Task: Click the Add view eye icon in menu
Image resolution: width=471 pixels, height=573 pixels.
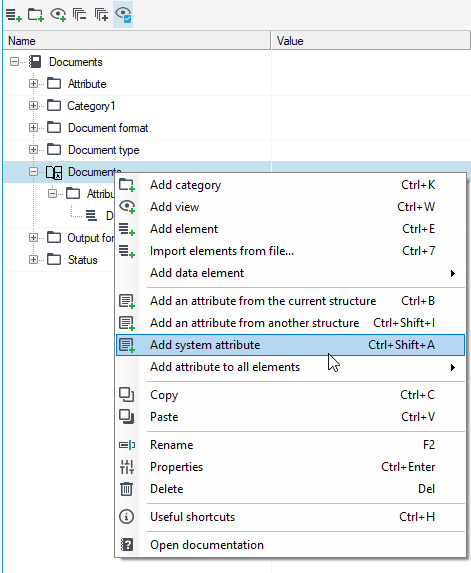Action: click(x=127, y=207)
